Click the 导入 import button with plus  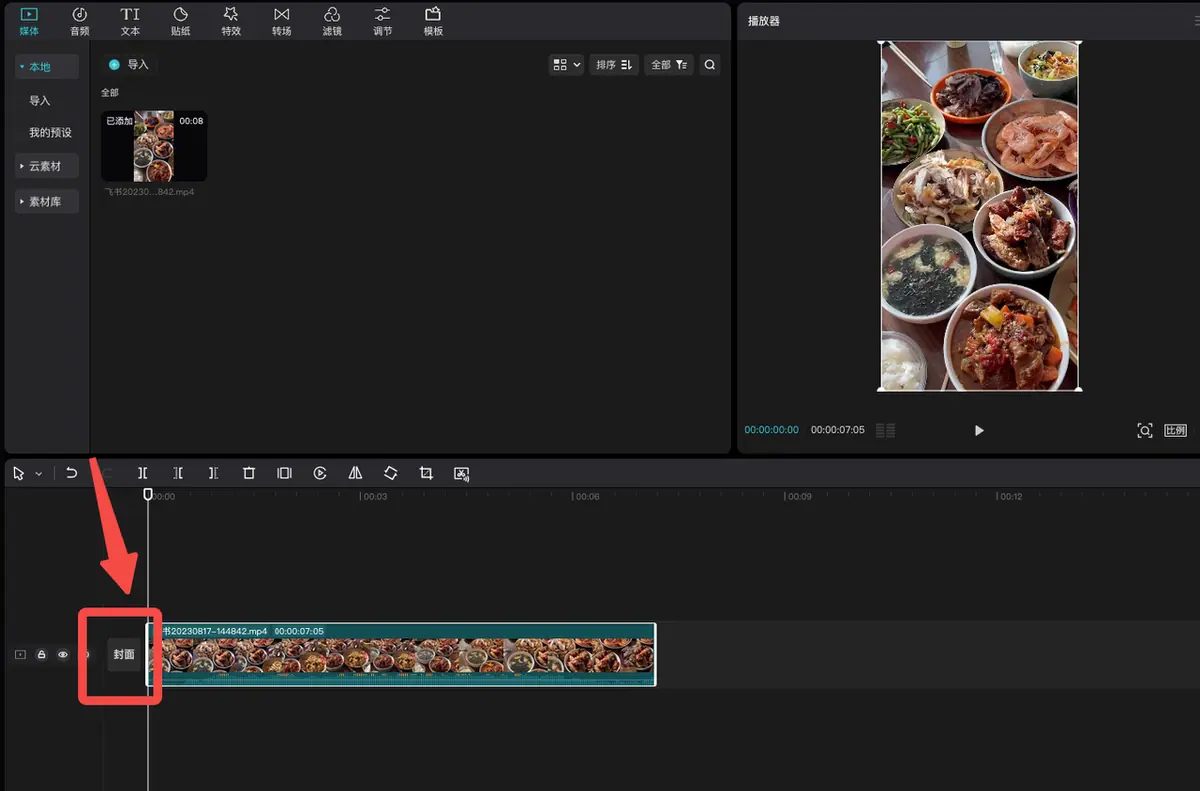click(x=129, y=65)
